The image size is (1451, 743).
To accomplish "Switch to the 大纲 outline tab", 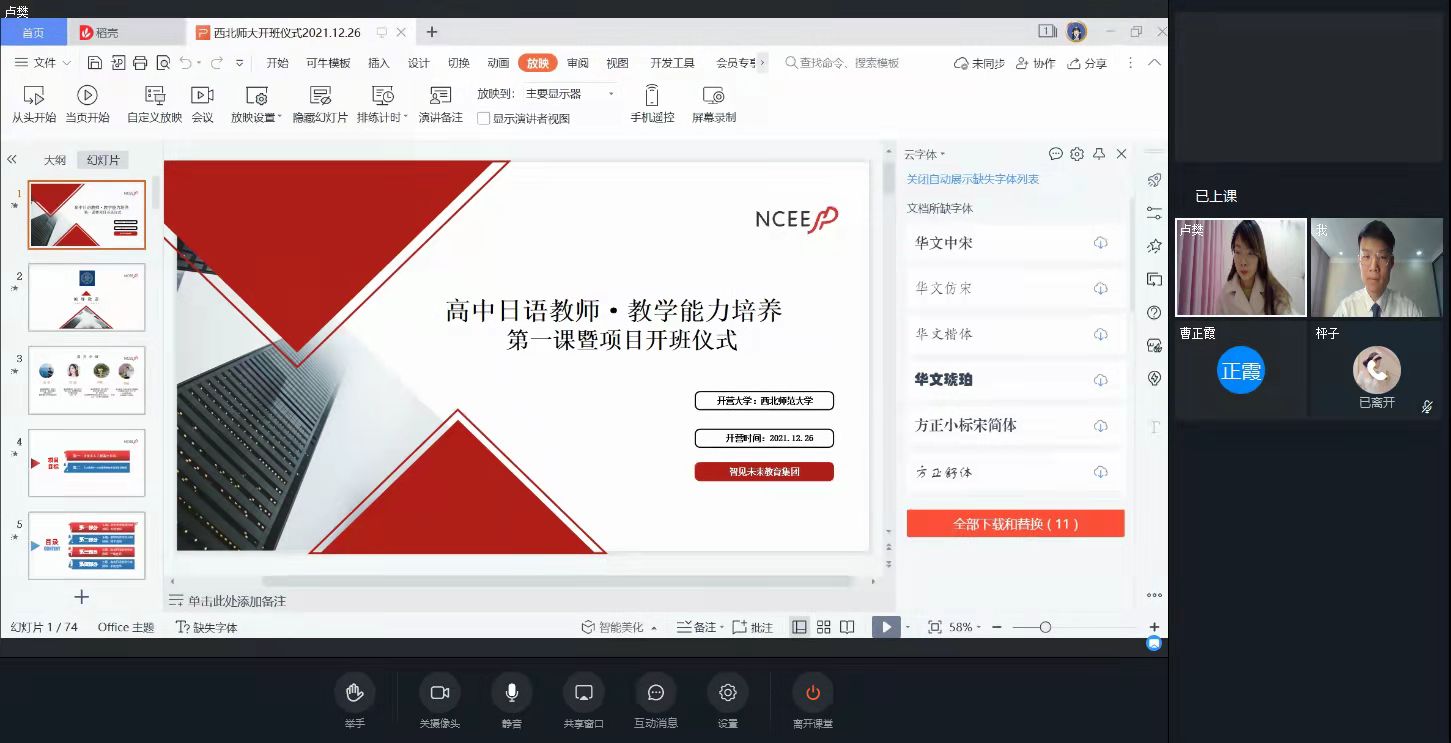I will click(x=54, y=160).
